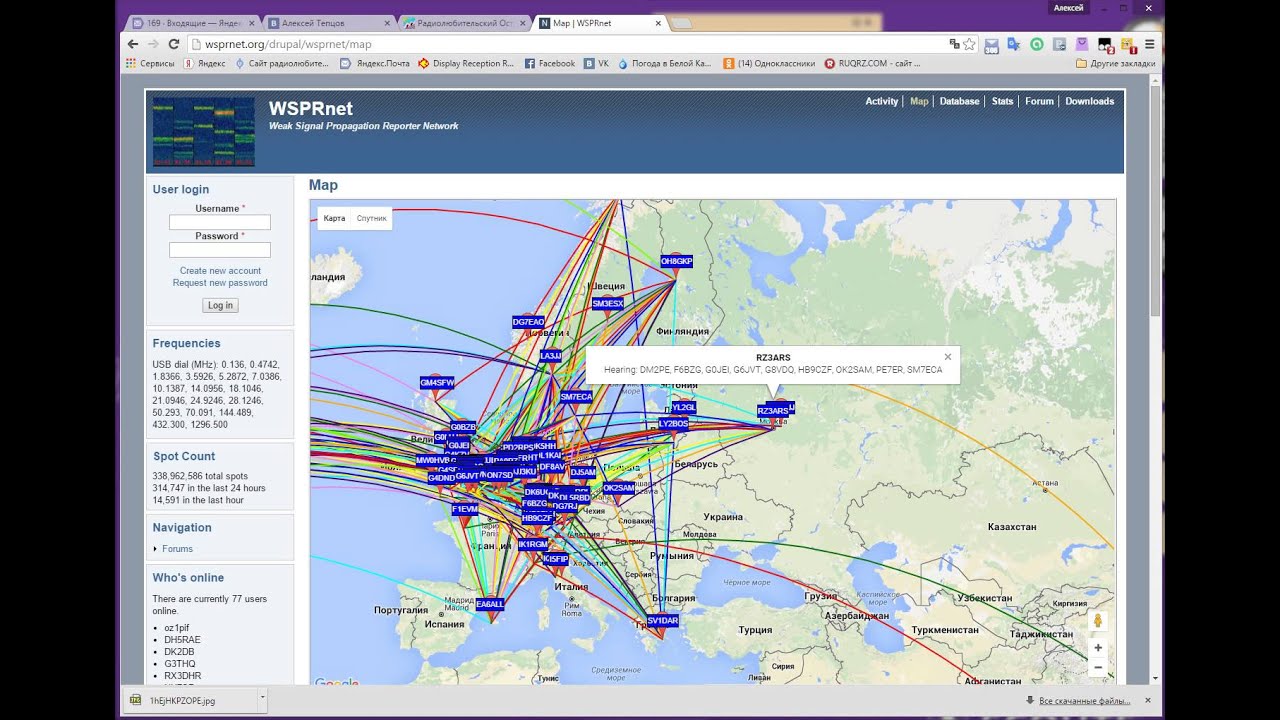Screen dimensions: 1280x720
Task: Open the purple shopping bag extension icon
Action: click(x=1081, y=44)
